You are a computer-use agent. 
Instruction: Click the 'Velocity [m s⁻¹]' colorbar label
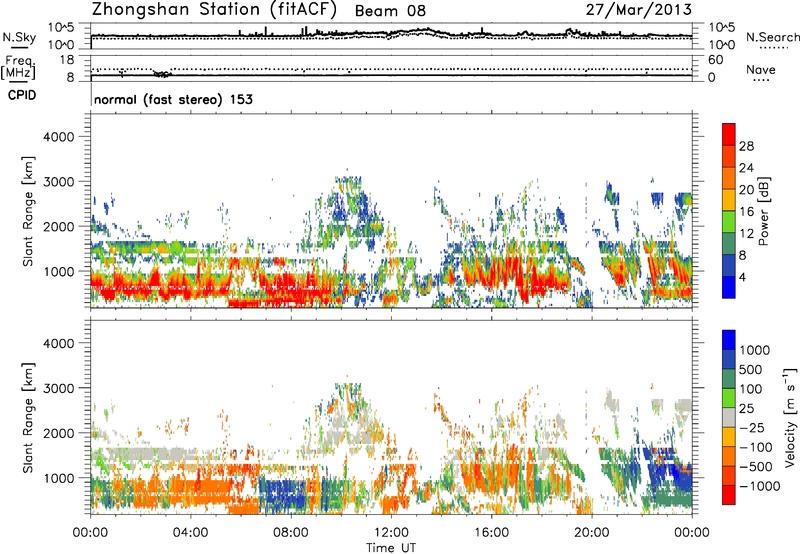(x=790, y=417)
